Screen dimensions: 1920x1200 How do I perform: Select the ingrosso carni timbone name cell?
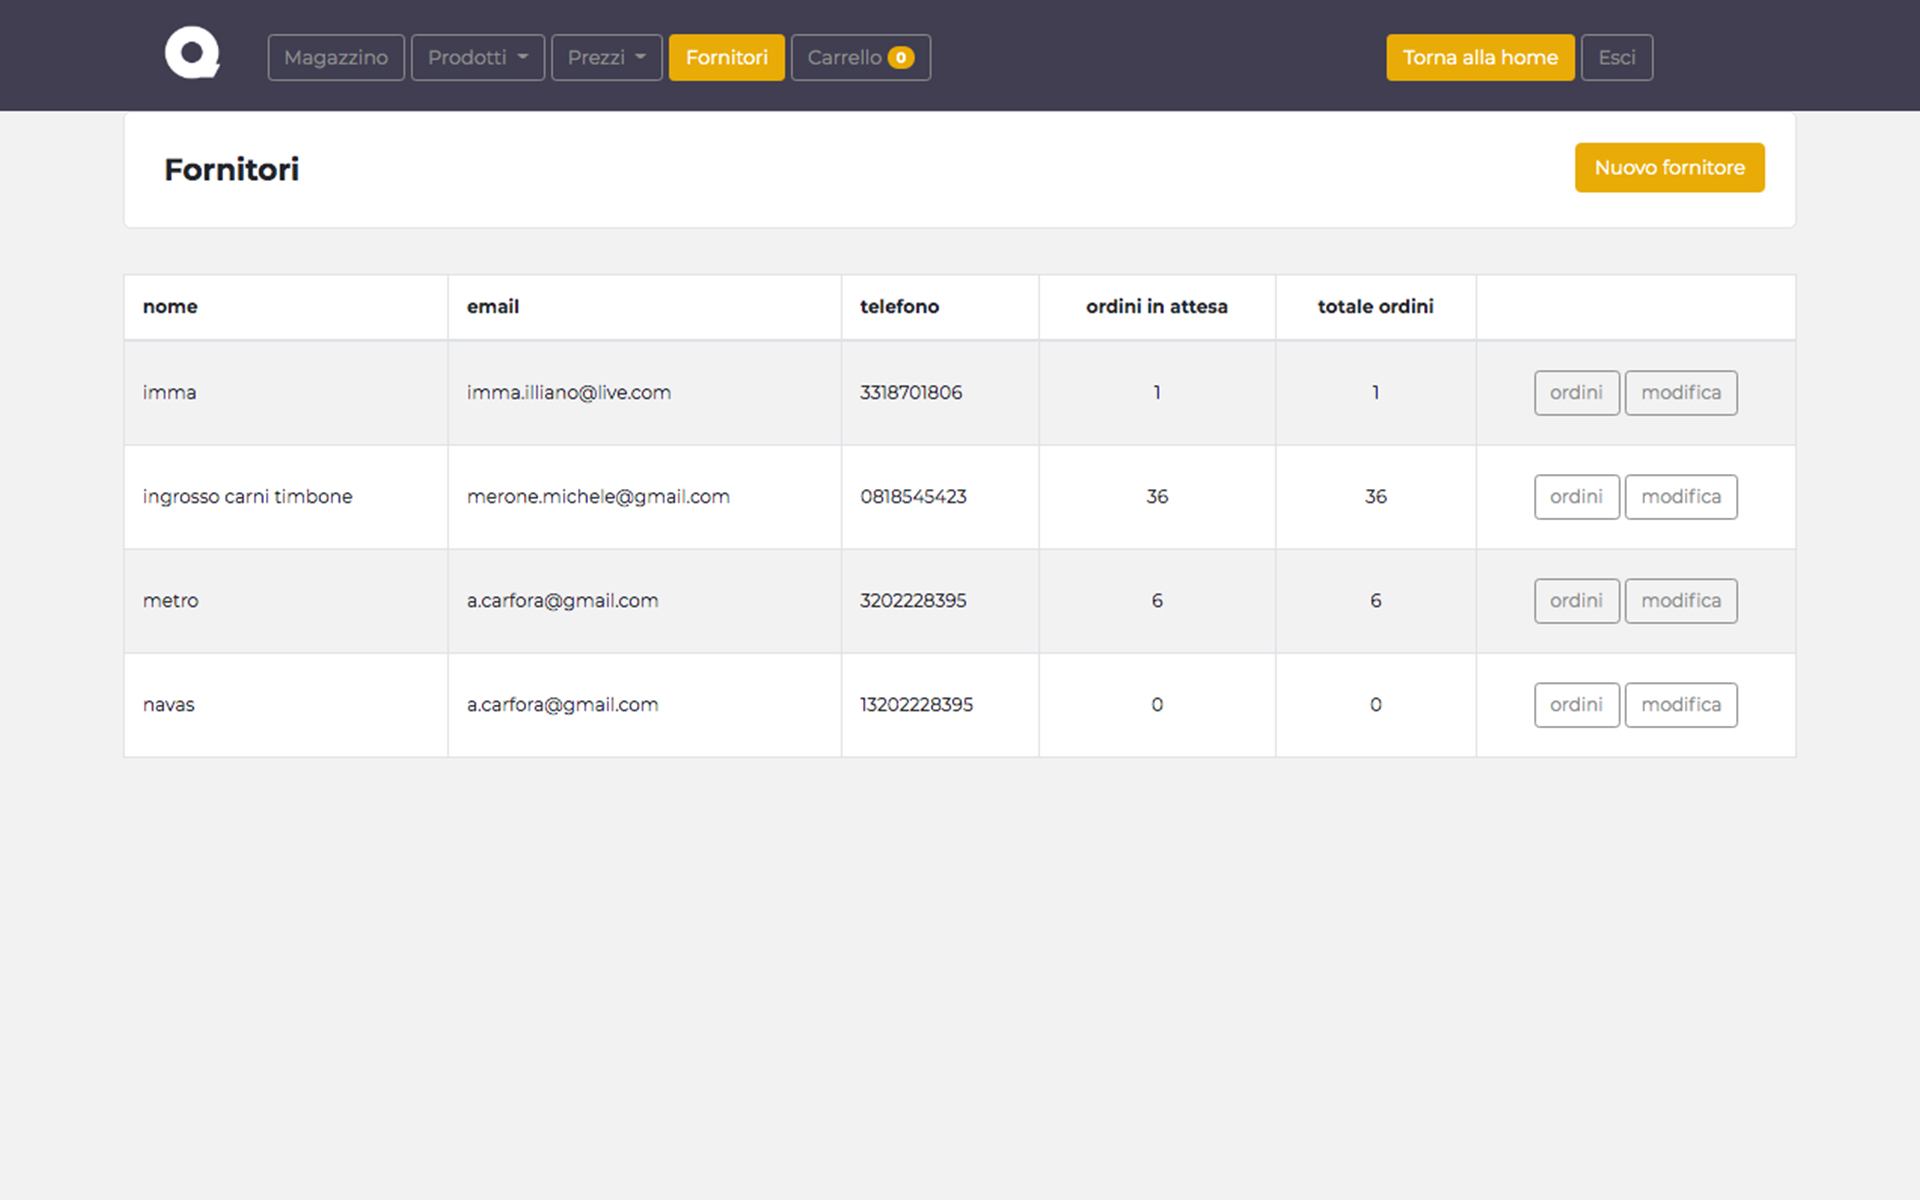(x=286, y=497)
